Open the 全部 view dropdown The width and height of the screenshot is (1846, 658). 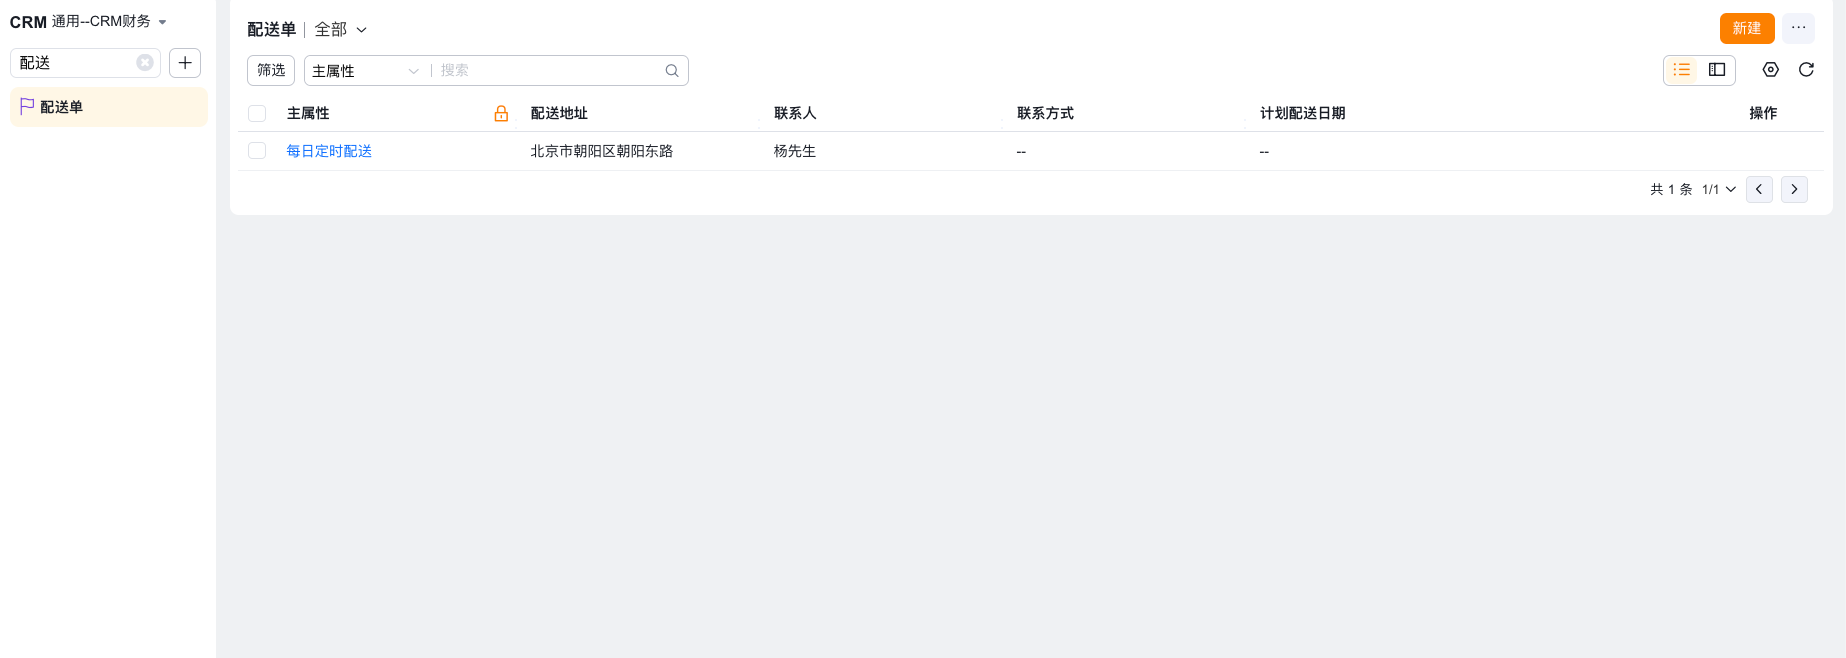pos(341,30)
